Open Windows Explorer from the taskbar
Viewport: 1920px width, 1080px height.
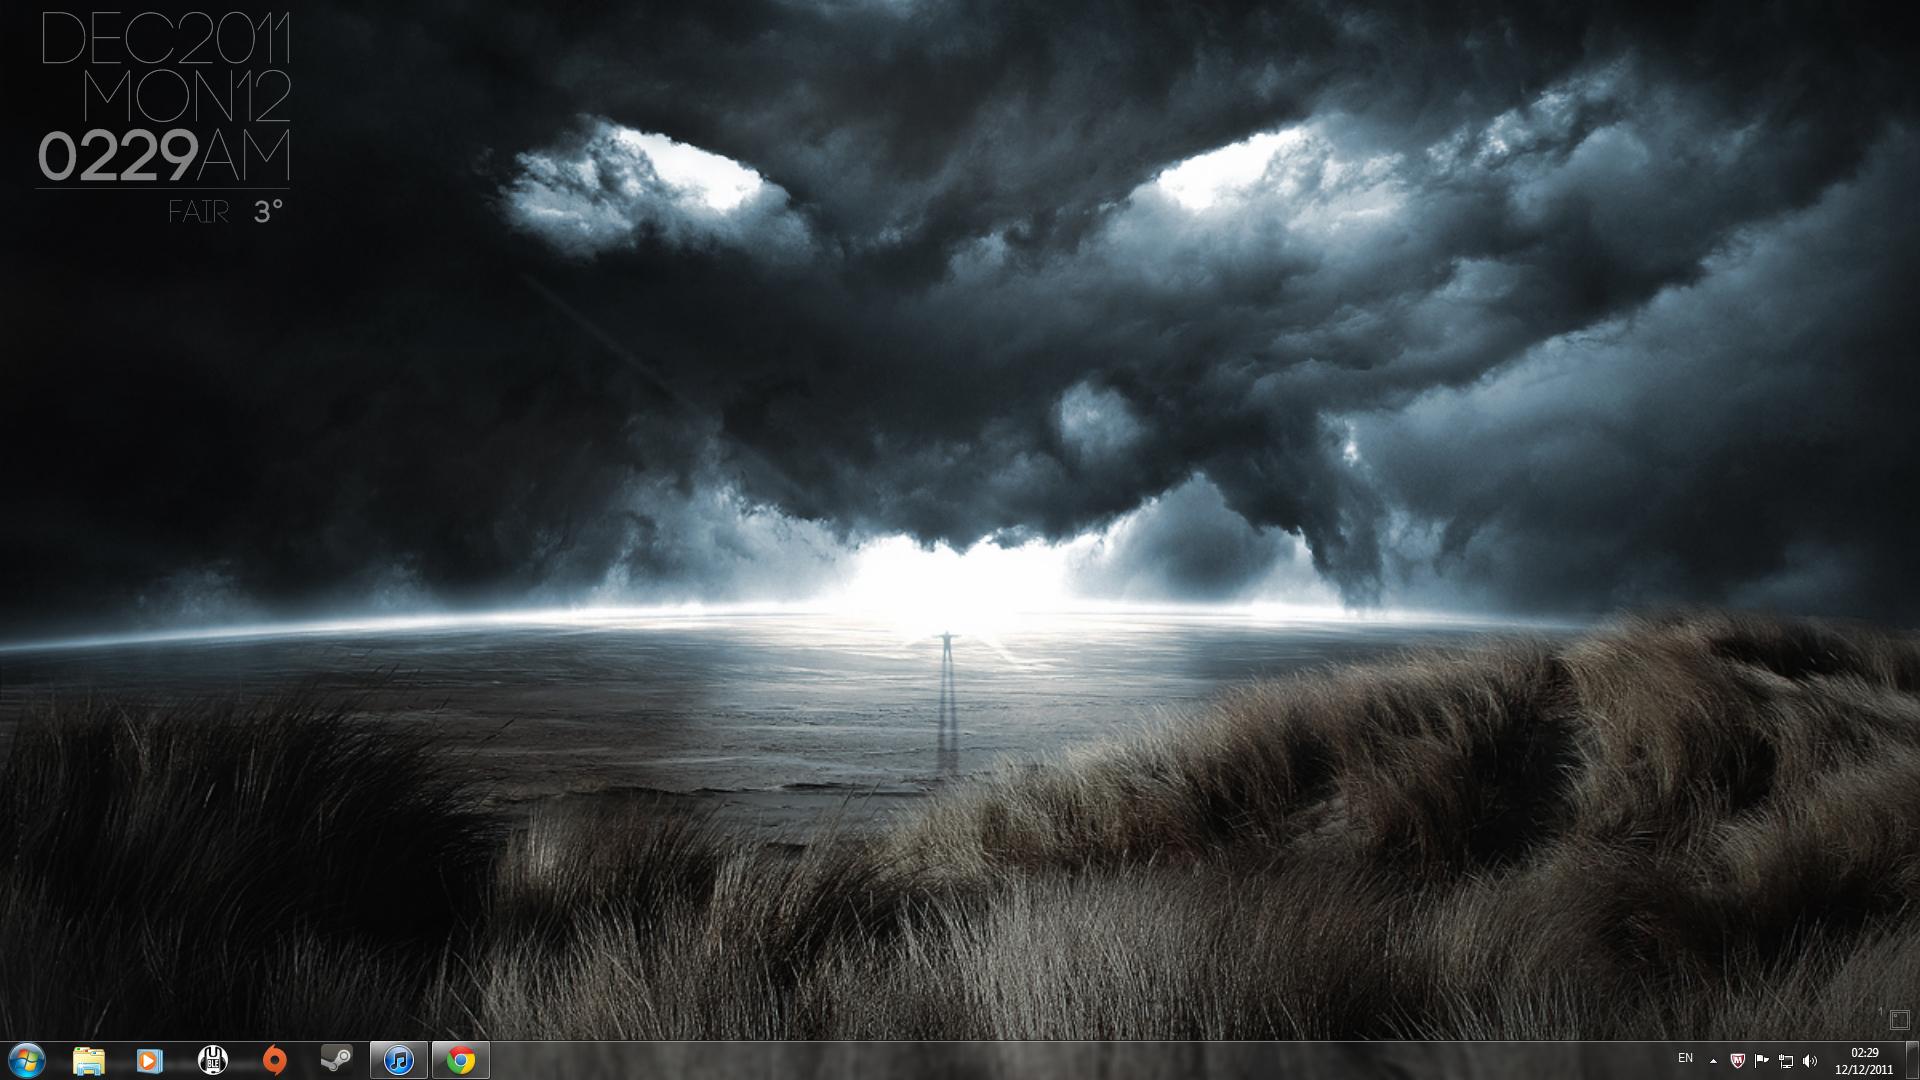89,1060
